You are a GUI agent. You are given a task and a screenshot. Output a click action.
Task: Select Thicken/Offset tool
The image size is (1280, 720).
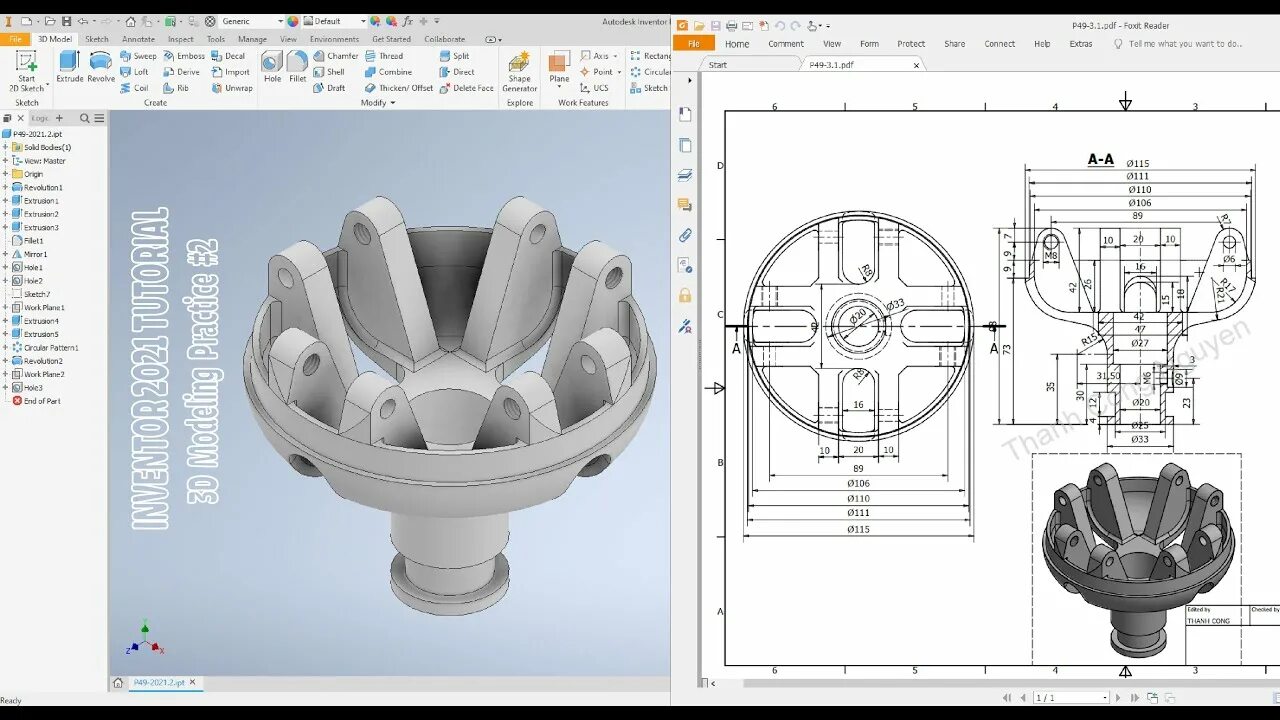(x=399, y=88)
